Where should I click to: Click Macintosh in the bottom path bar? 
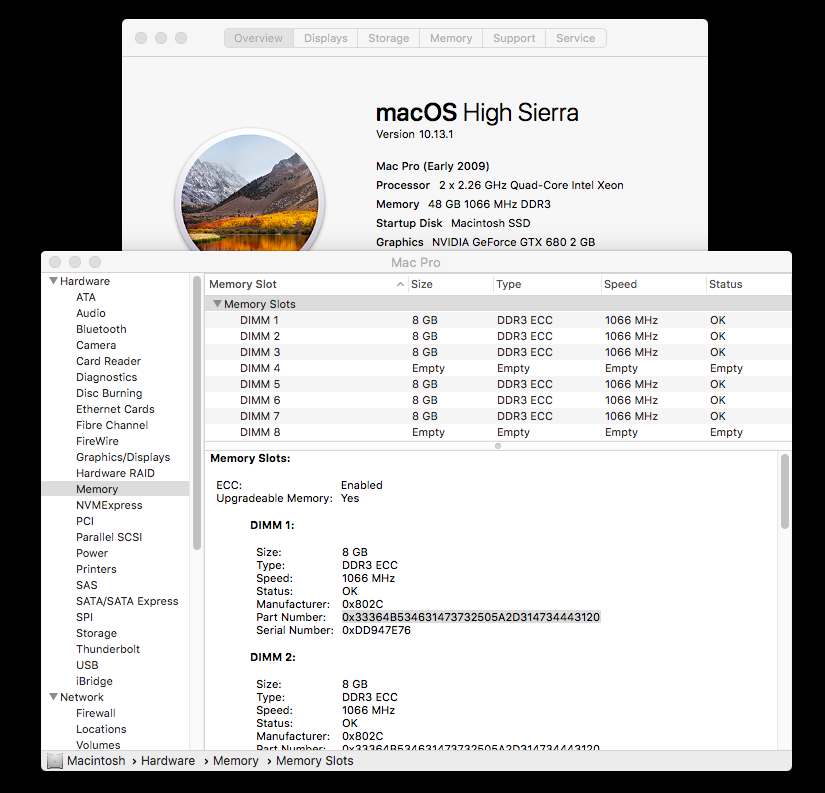pos(96,761)
